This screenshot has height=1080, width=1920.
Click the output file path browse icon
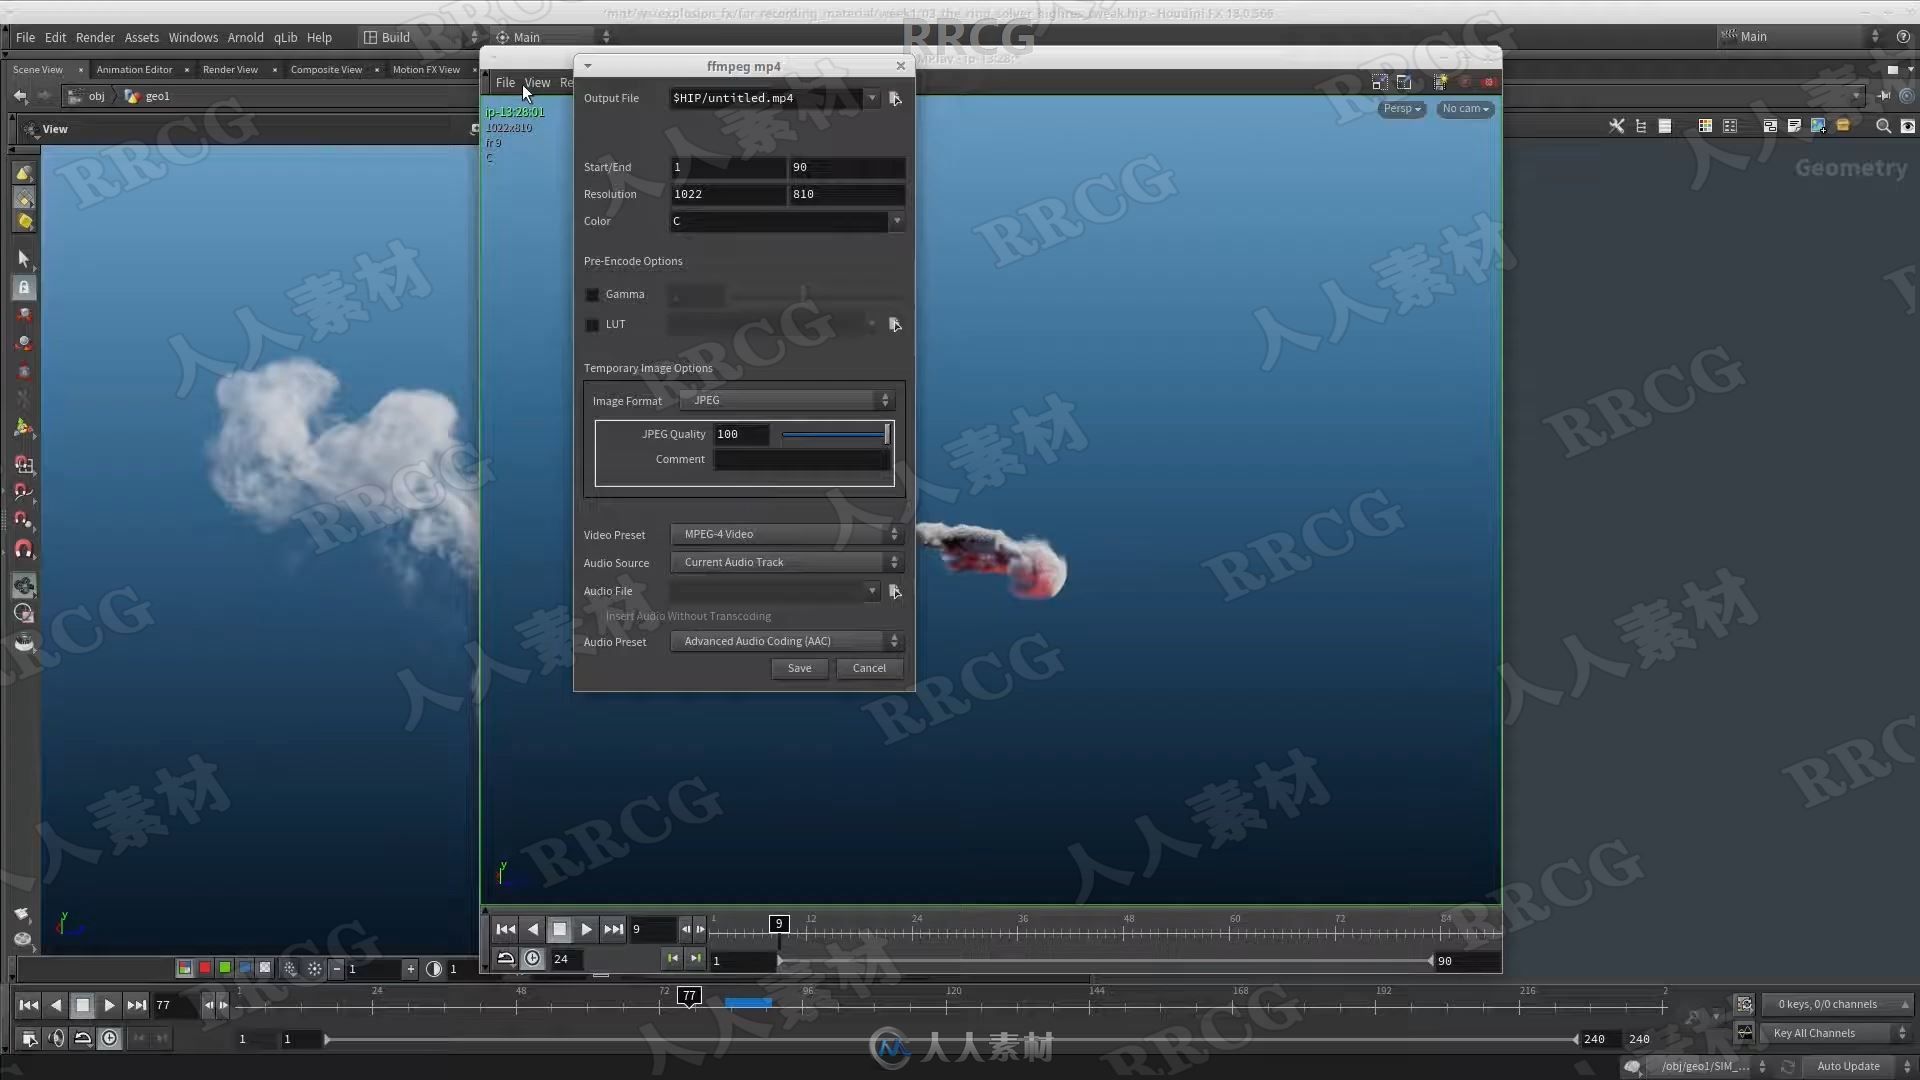point(895,98)
